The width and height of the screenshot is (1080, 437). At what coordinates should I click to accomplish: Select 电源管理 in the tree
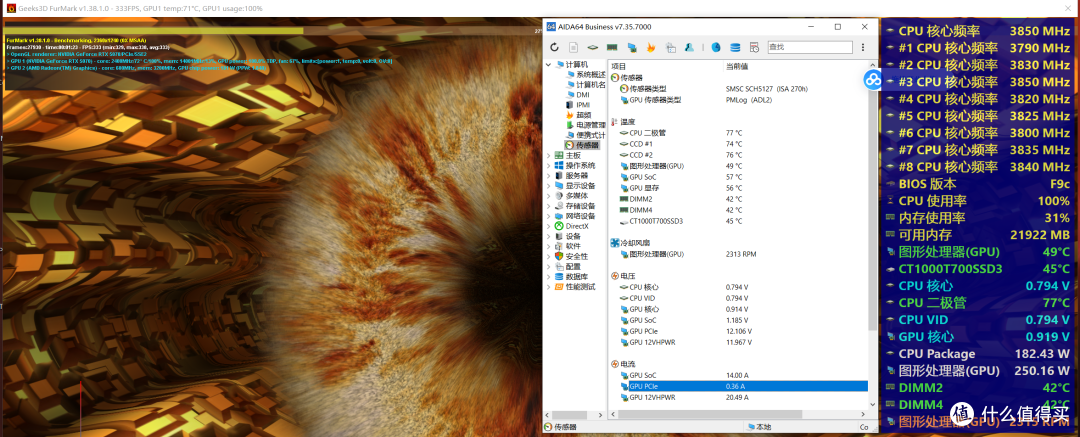[x=585, y=125]
